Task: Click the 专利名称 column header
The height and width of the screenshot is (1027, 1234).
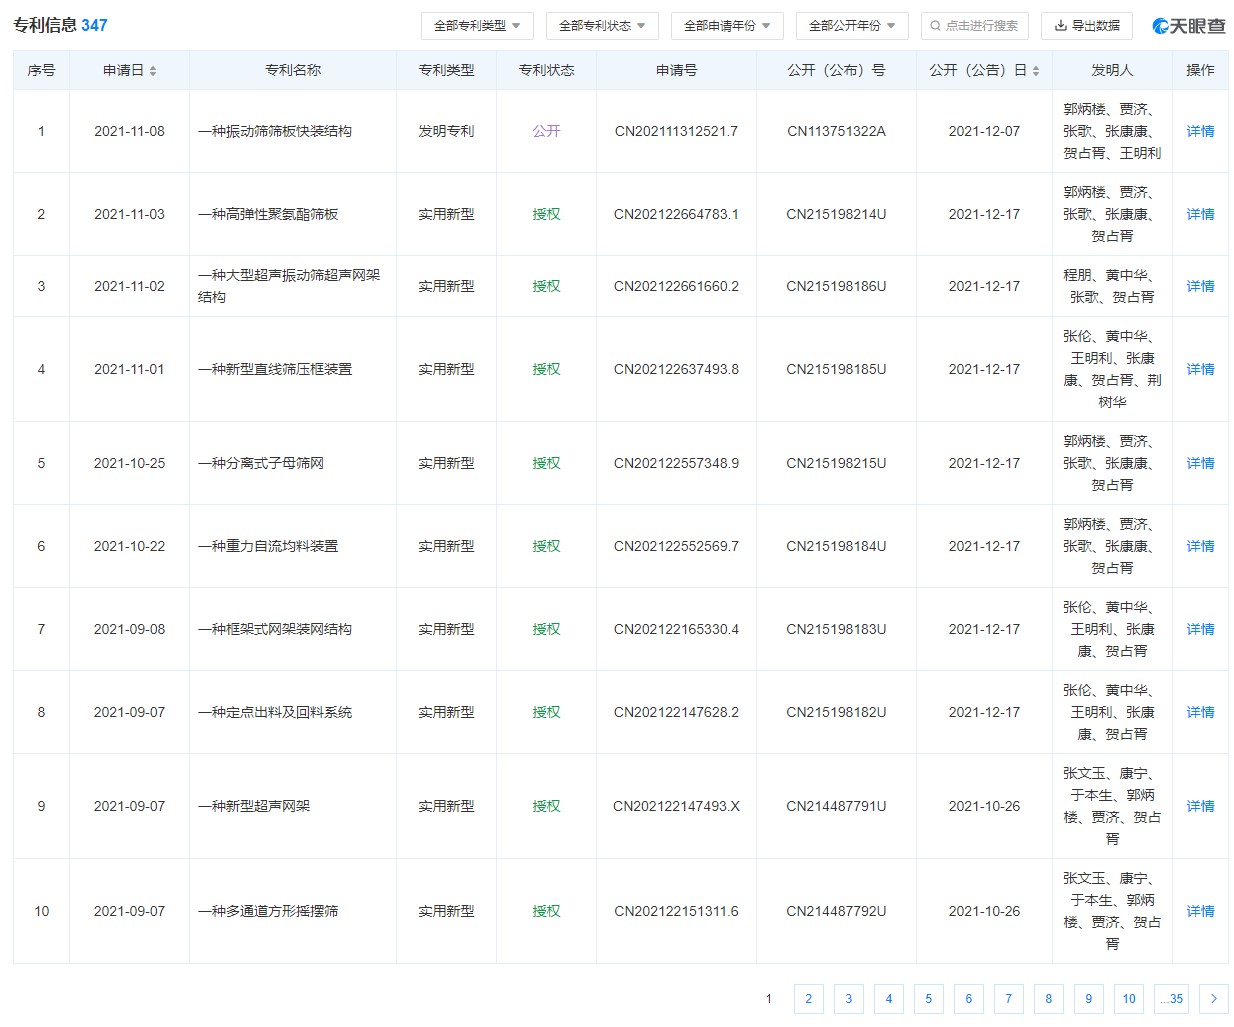Action: pyautogui.click(x=293, y=70)
